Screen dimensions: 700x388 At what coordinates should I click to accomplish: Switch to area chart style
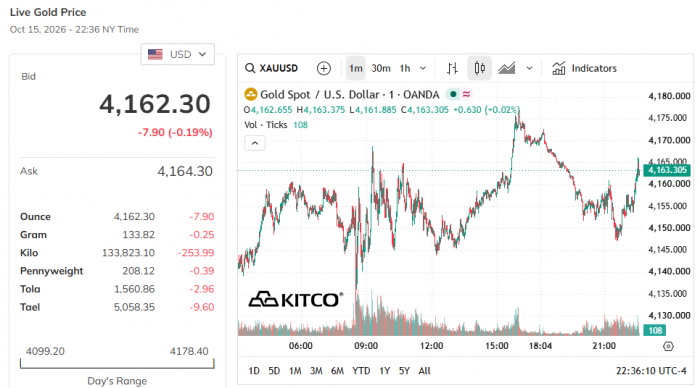(x=507, y=68)
